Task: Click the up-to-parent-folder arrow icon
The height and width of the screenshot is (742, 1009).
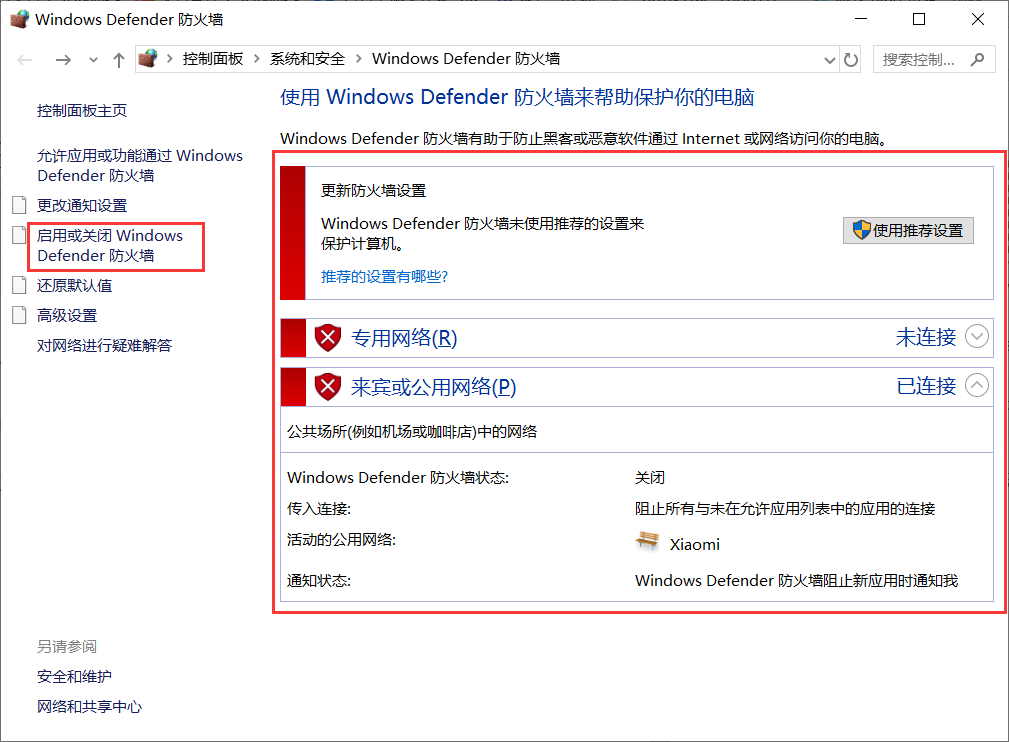Action: coord(117,59)
